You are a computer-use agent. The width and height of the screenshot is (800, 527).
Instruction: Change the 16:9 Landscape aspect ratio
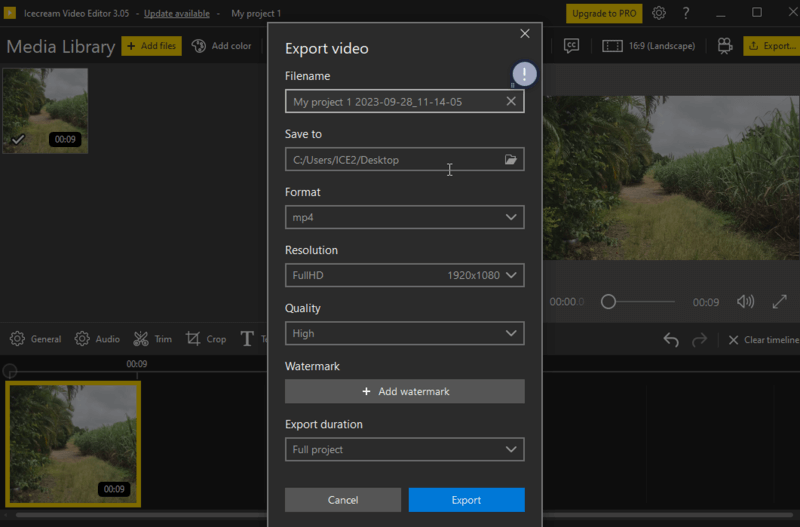648,46
